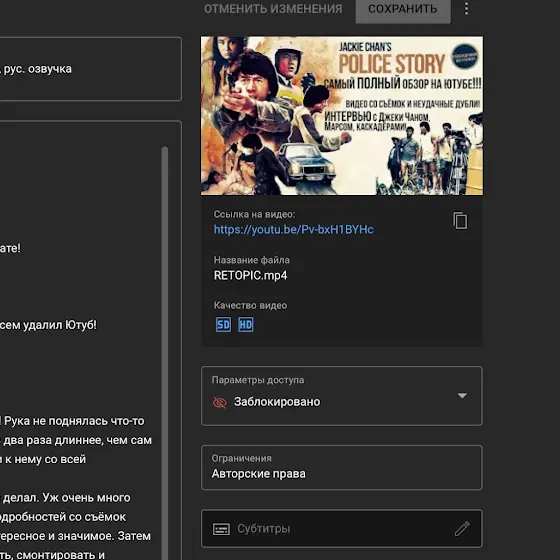The height and width of the screenshot is (560, 560).
Task: Click the 'Качество видео' label
Action: pyautogui.click(x=250, y=305)
